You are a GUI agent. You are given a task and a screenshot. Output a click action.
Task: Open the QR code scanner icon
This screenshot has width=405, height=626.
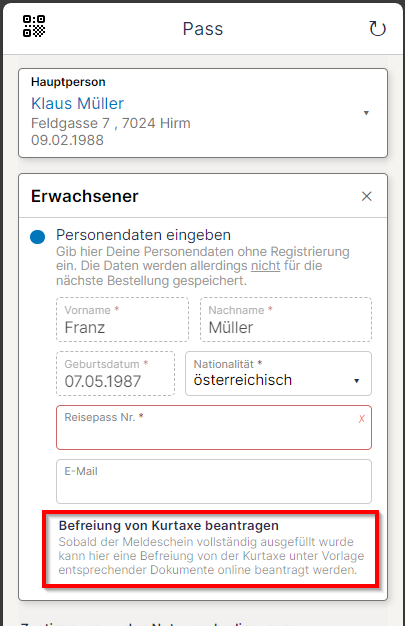tap(34, 26)
